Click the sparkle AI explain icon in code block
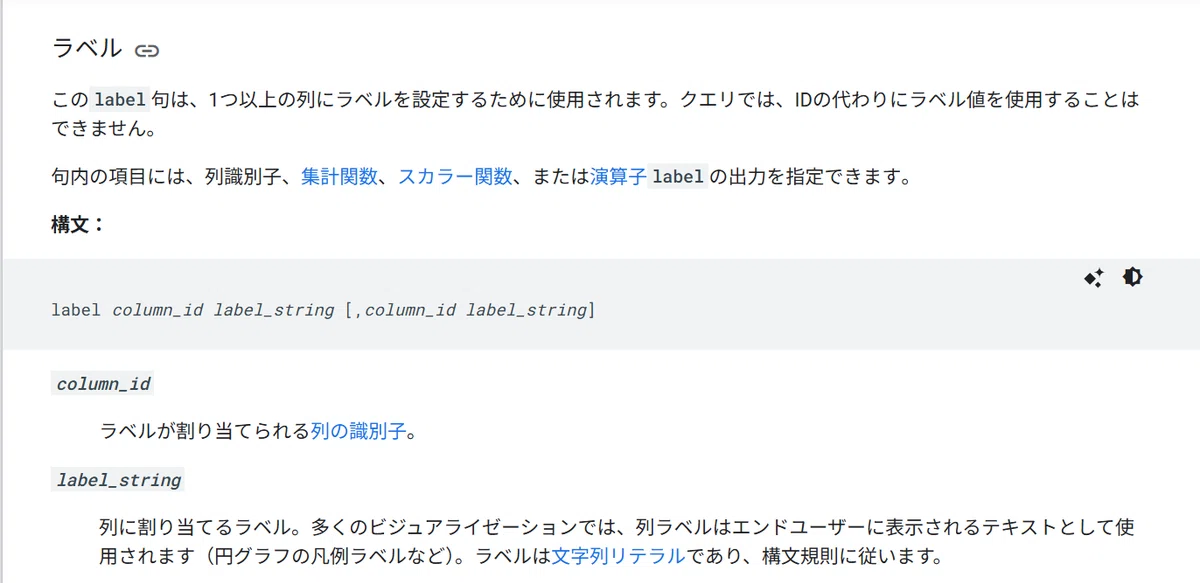Viewport: 1200px width, 583px height. (1094, 278)
